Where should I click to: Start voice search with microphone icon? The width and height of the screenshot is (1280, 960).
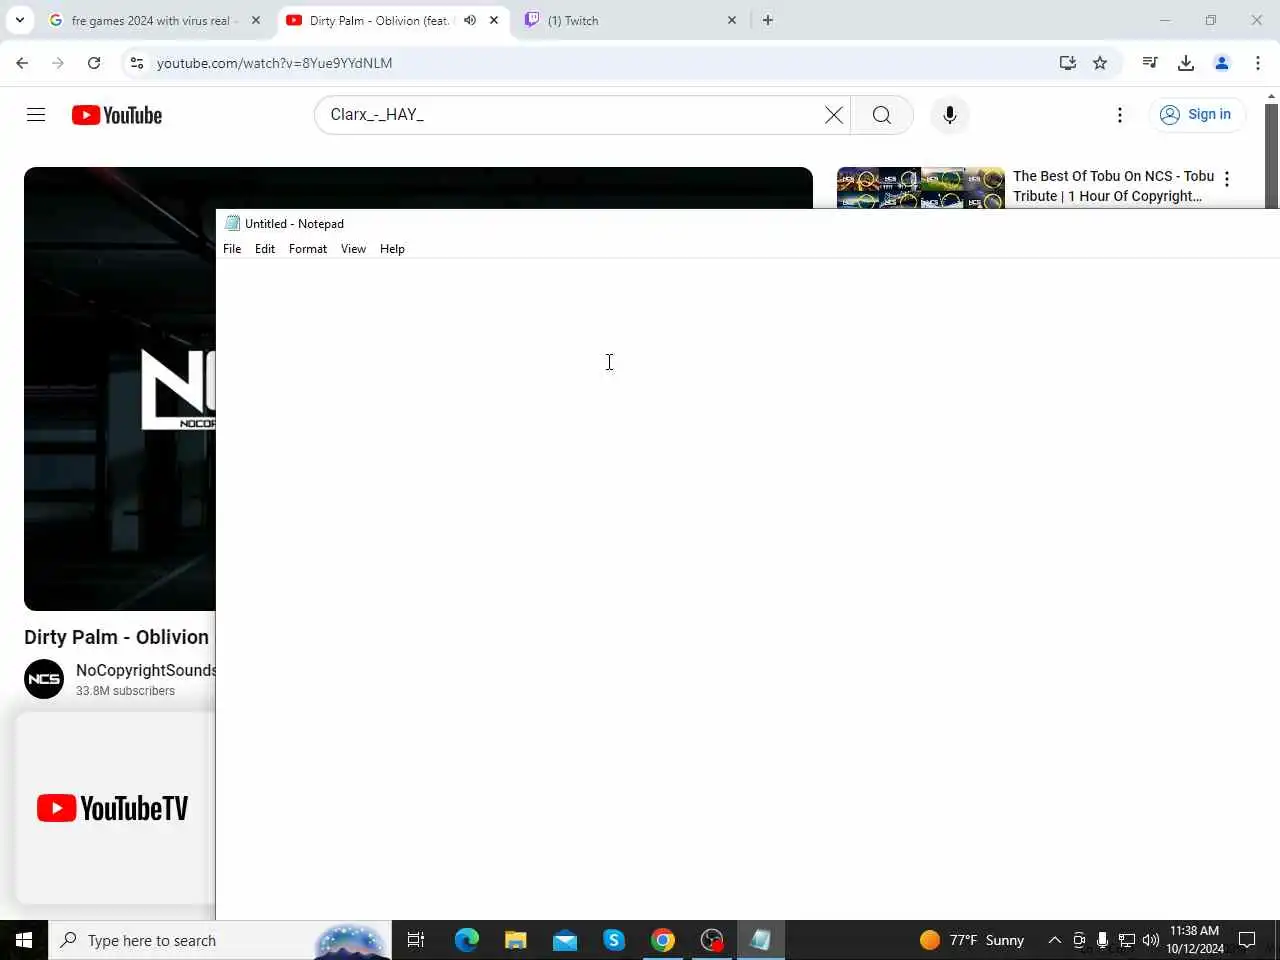[x=950, y=115]
